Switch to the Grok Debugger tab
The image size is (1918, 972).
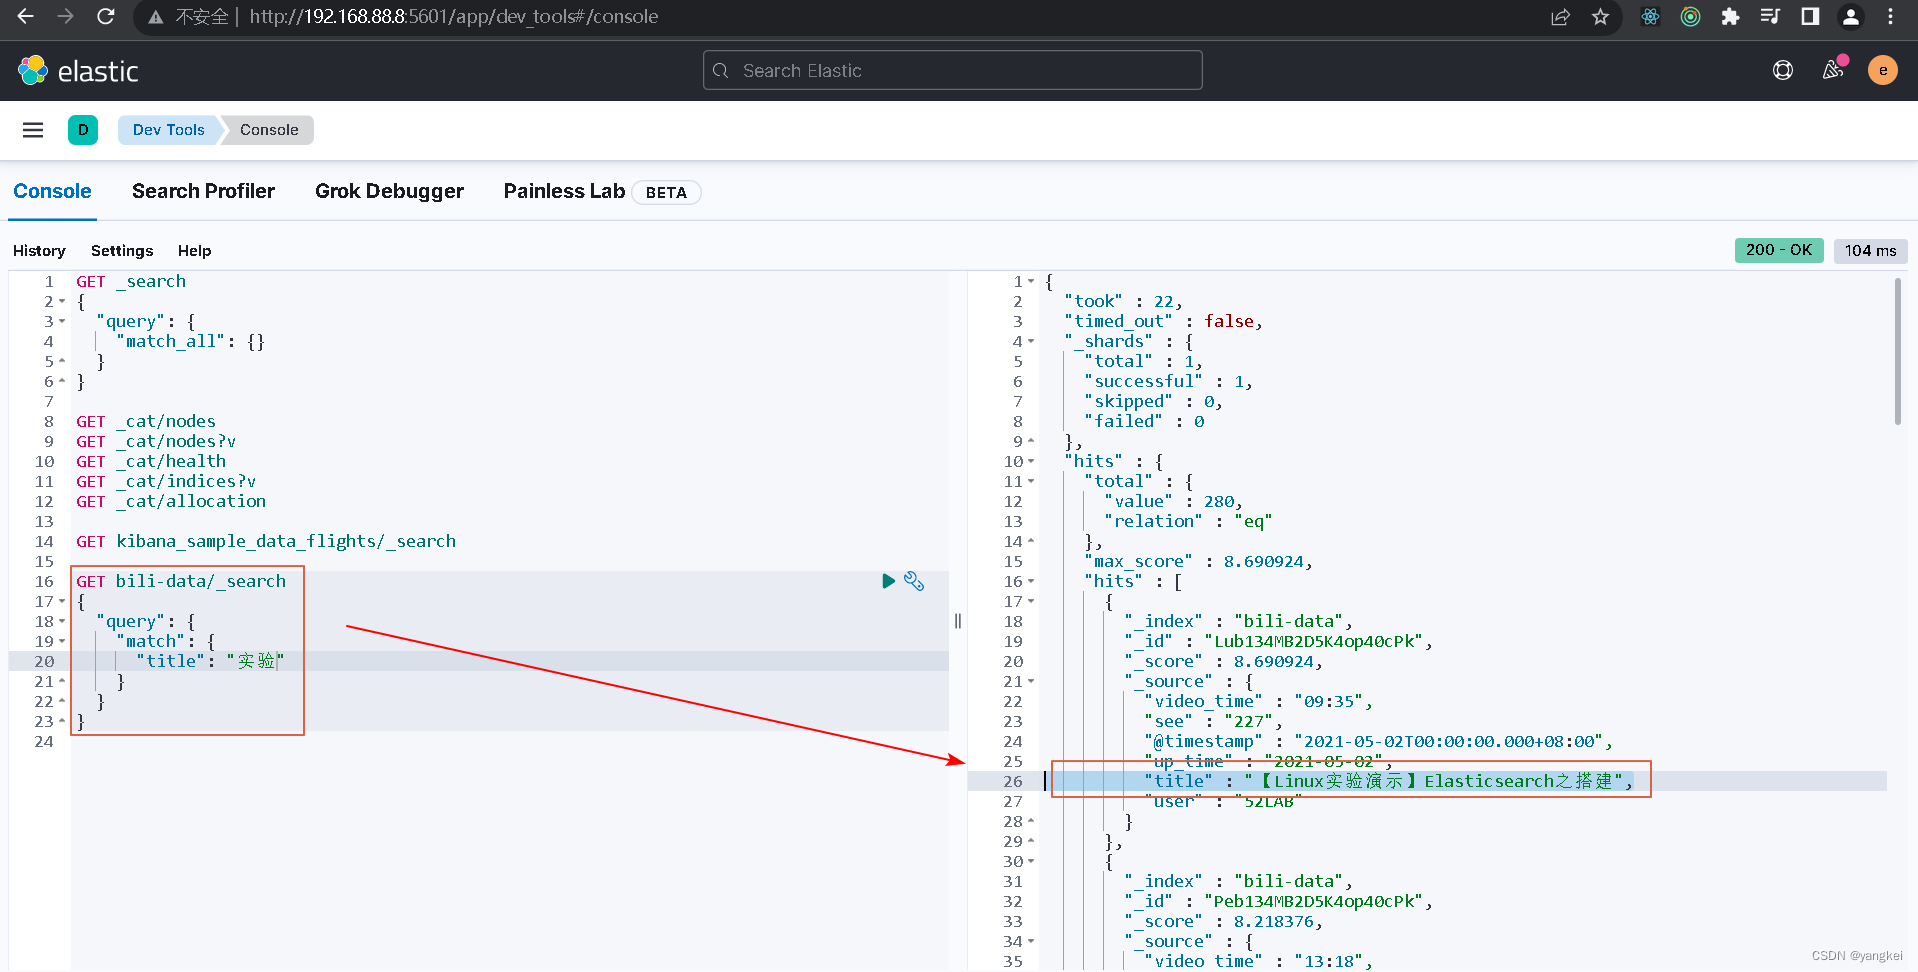pos(389,191)
